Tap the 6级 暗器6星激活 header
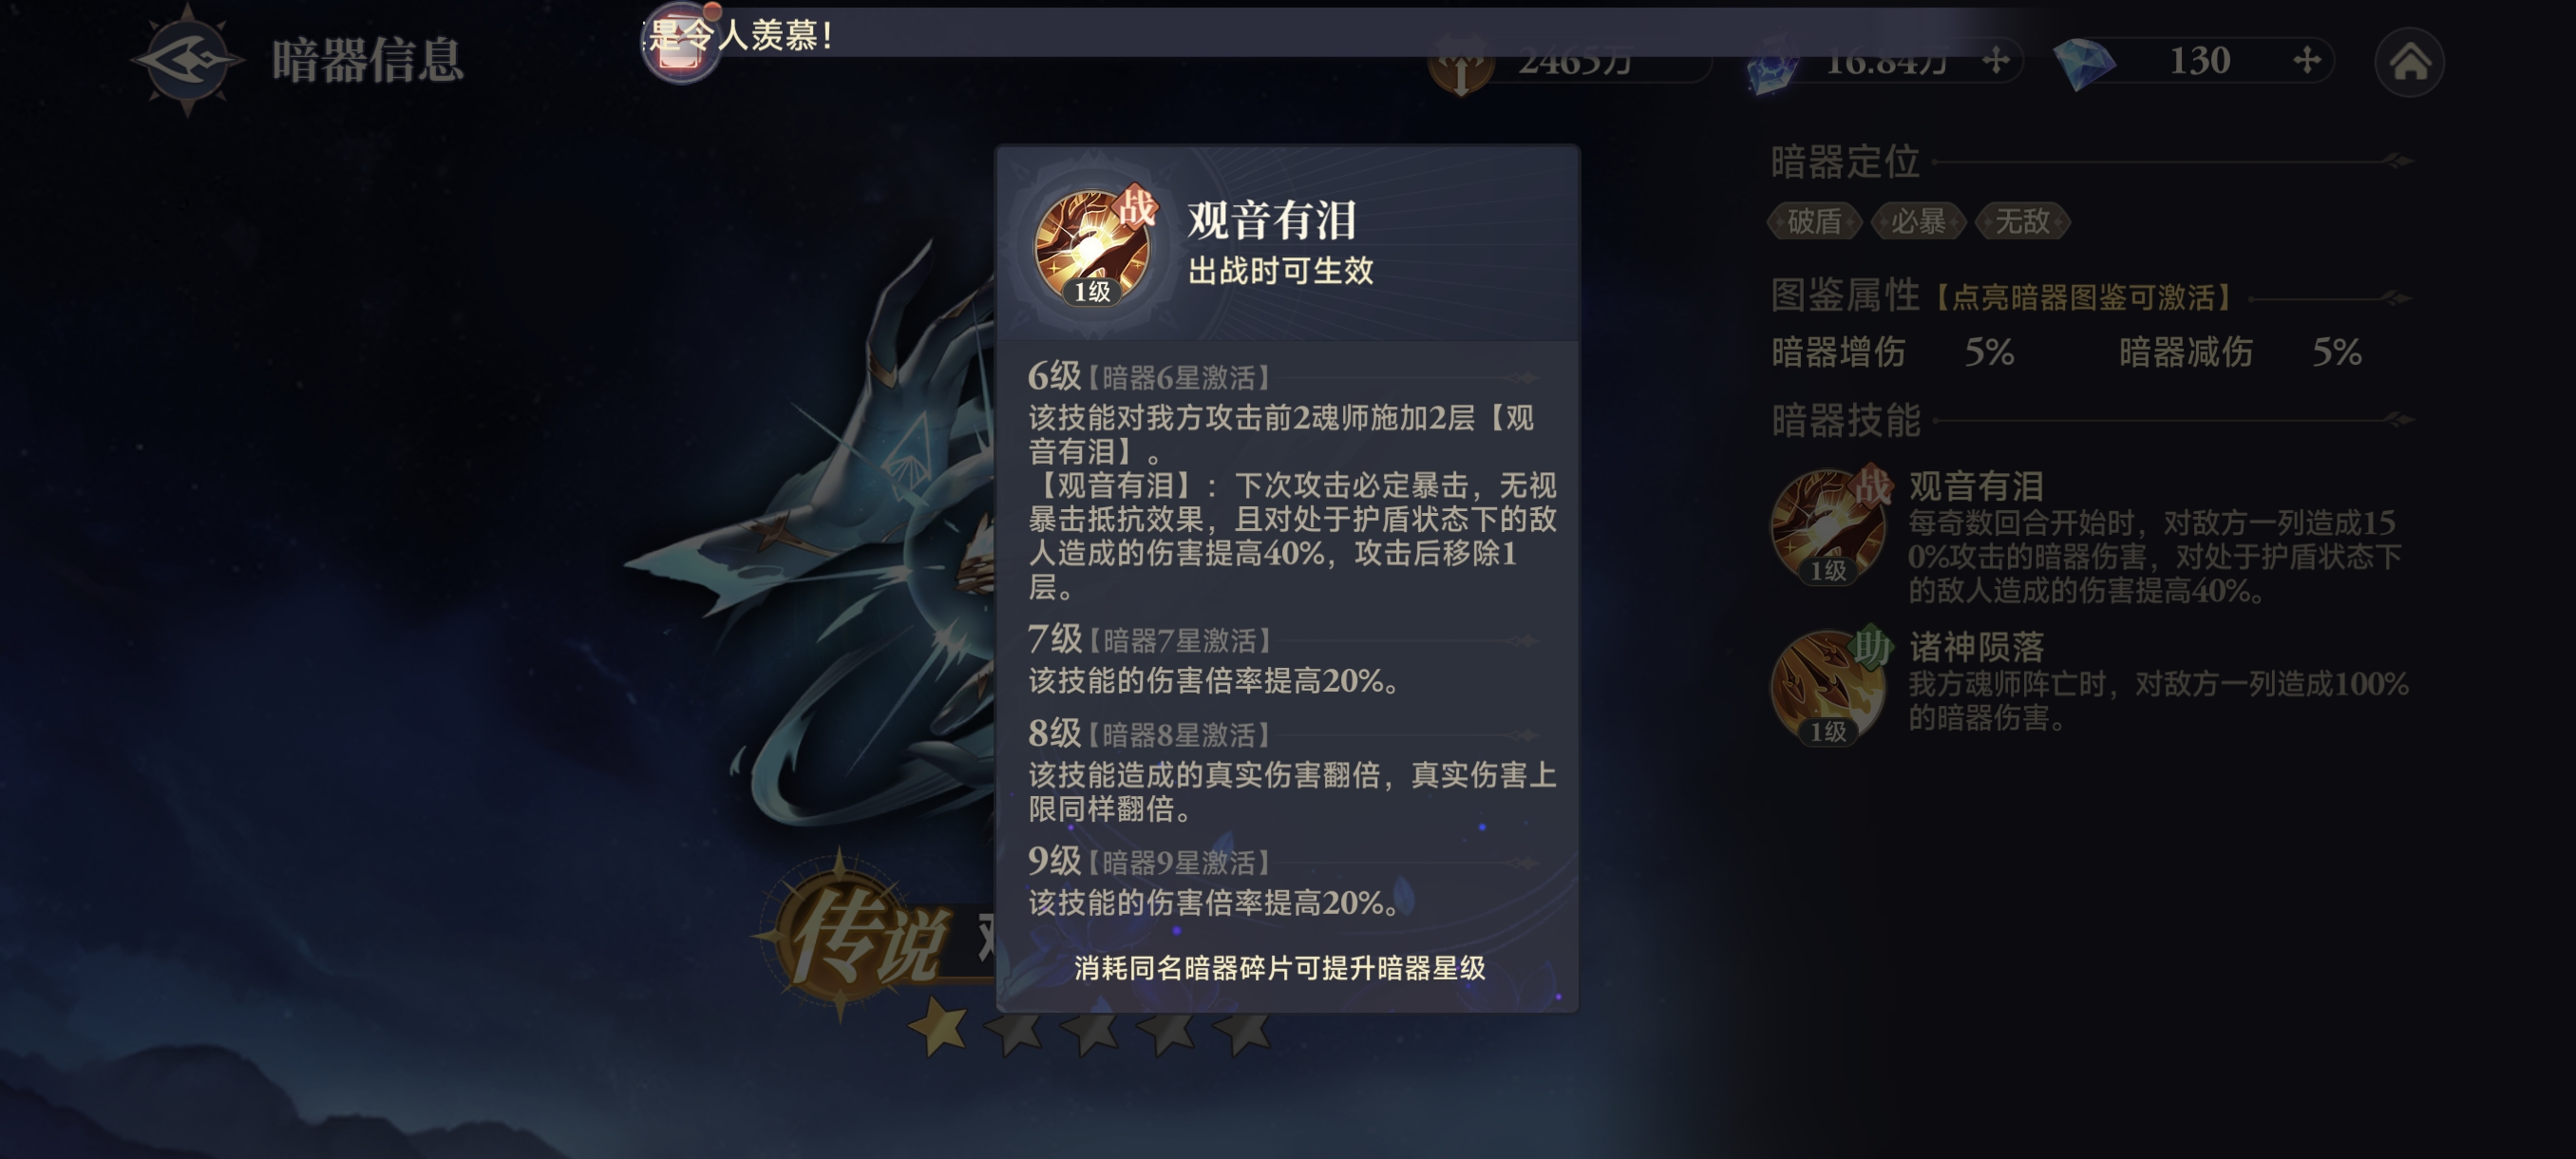The width and height of the screenshot is (2576, 1159). [1149, 376]
